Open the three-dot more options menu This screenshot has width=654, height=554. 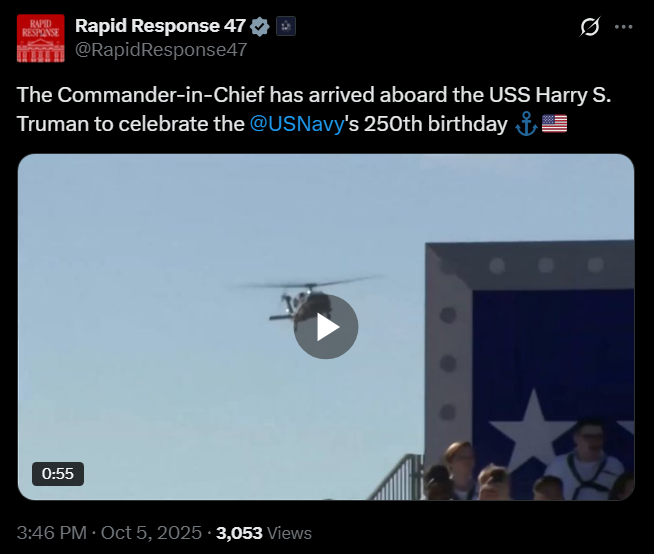click(624, 26)
